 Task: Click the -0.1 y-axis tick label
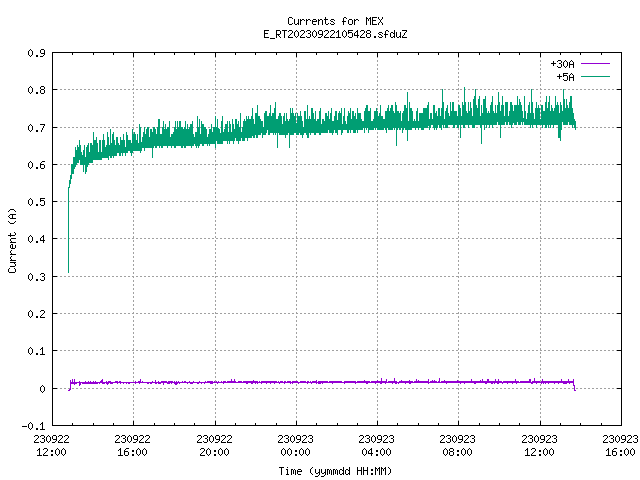(33, 426)
